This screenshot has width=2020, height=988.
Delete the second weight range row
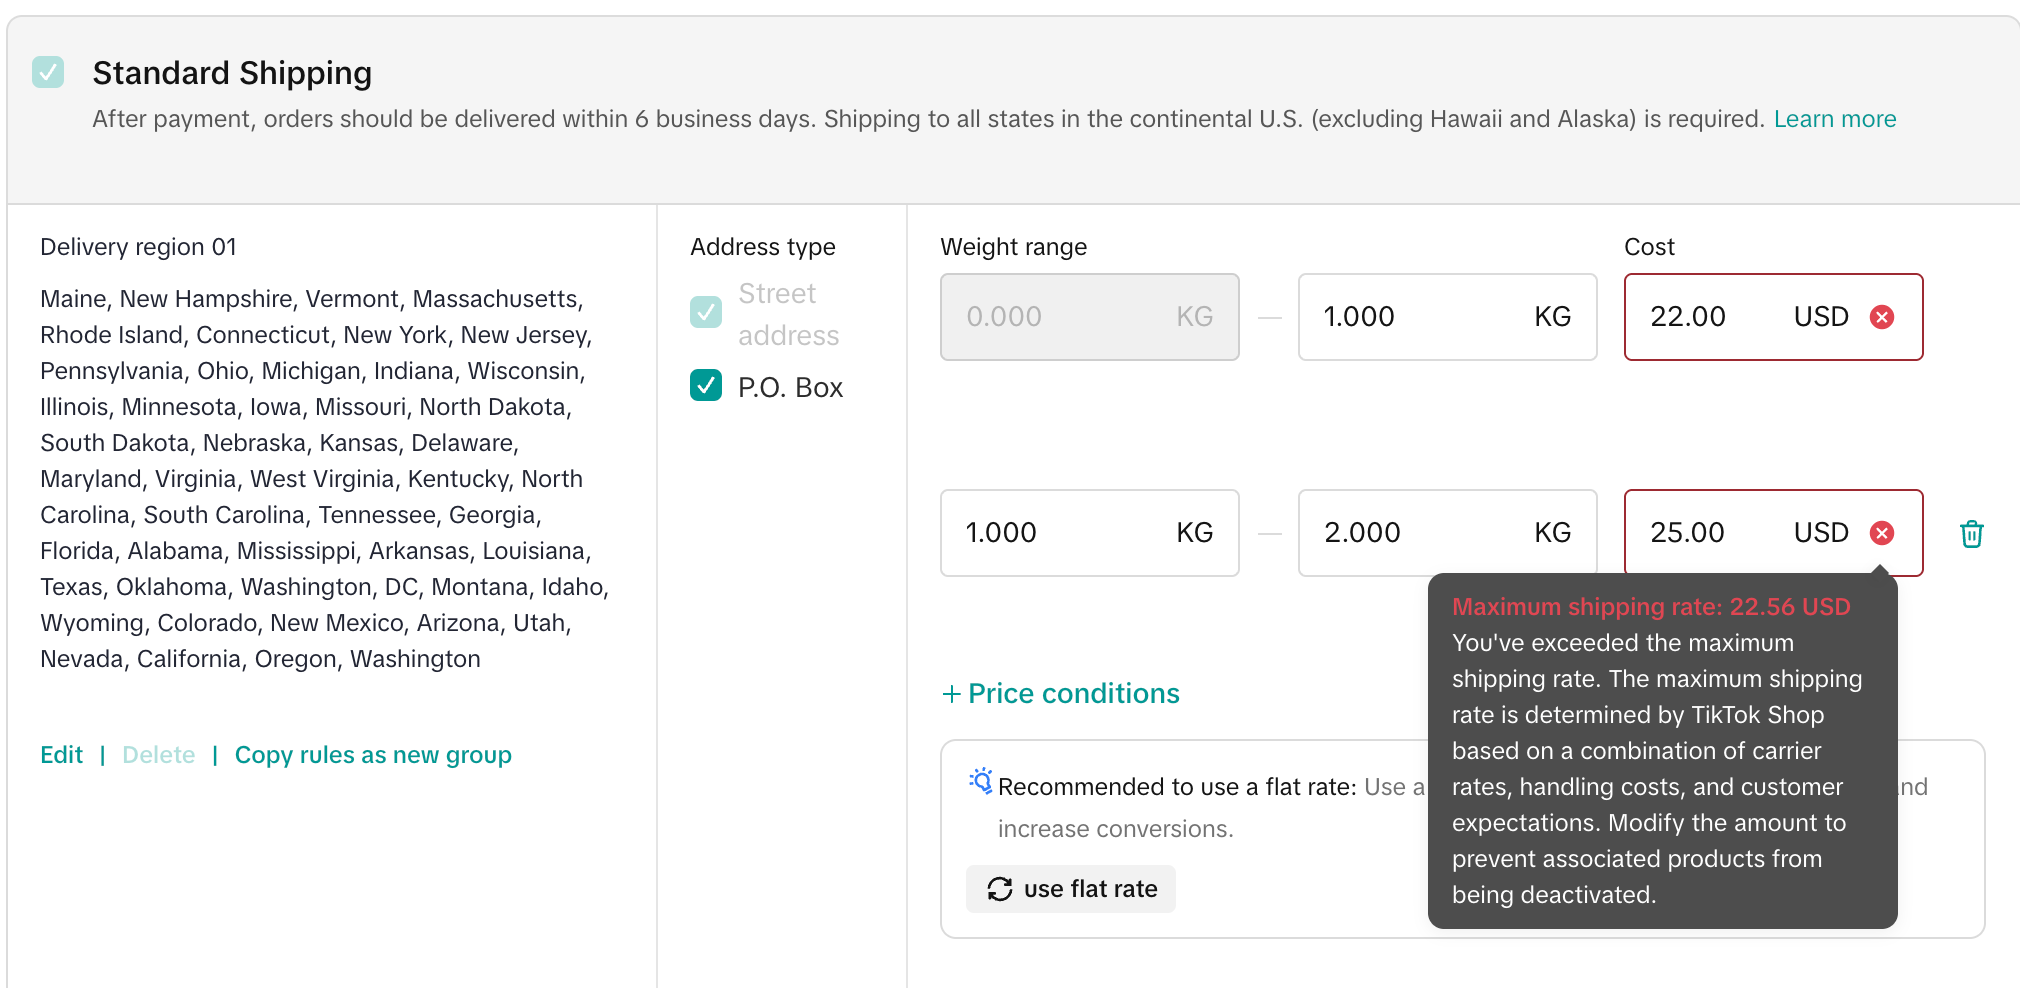click(x=1971, y=534)
